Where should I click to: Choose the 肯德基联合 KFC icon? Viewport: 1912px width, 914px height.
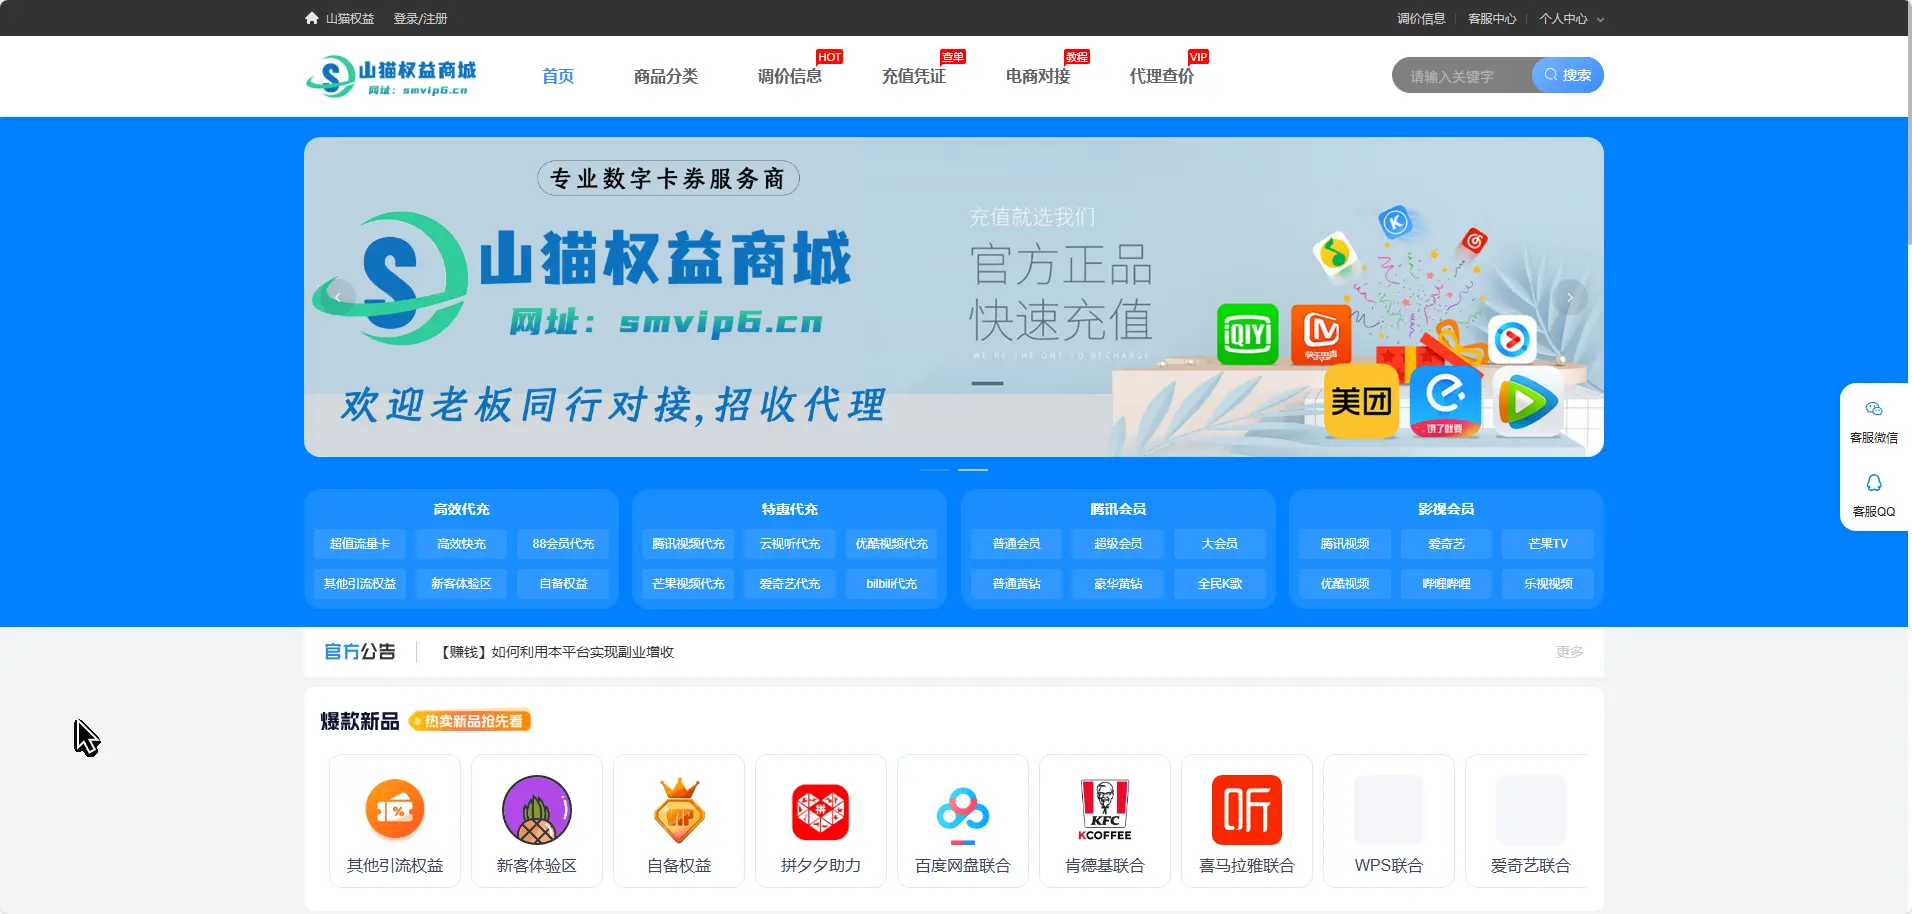[x=1104, y=810]
